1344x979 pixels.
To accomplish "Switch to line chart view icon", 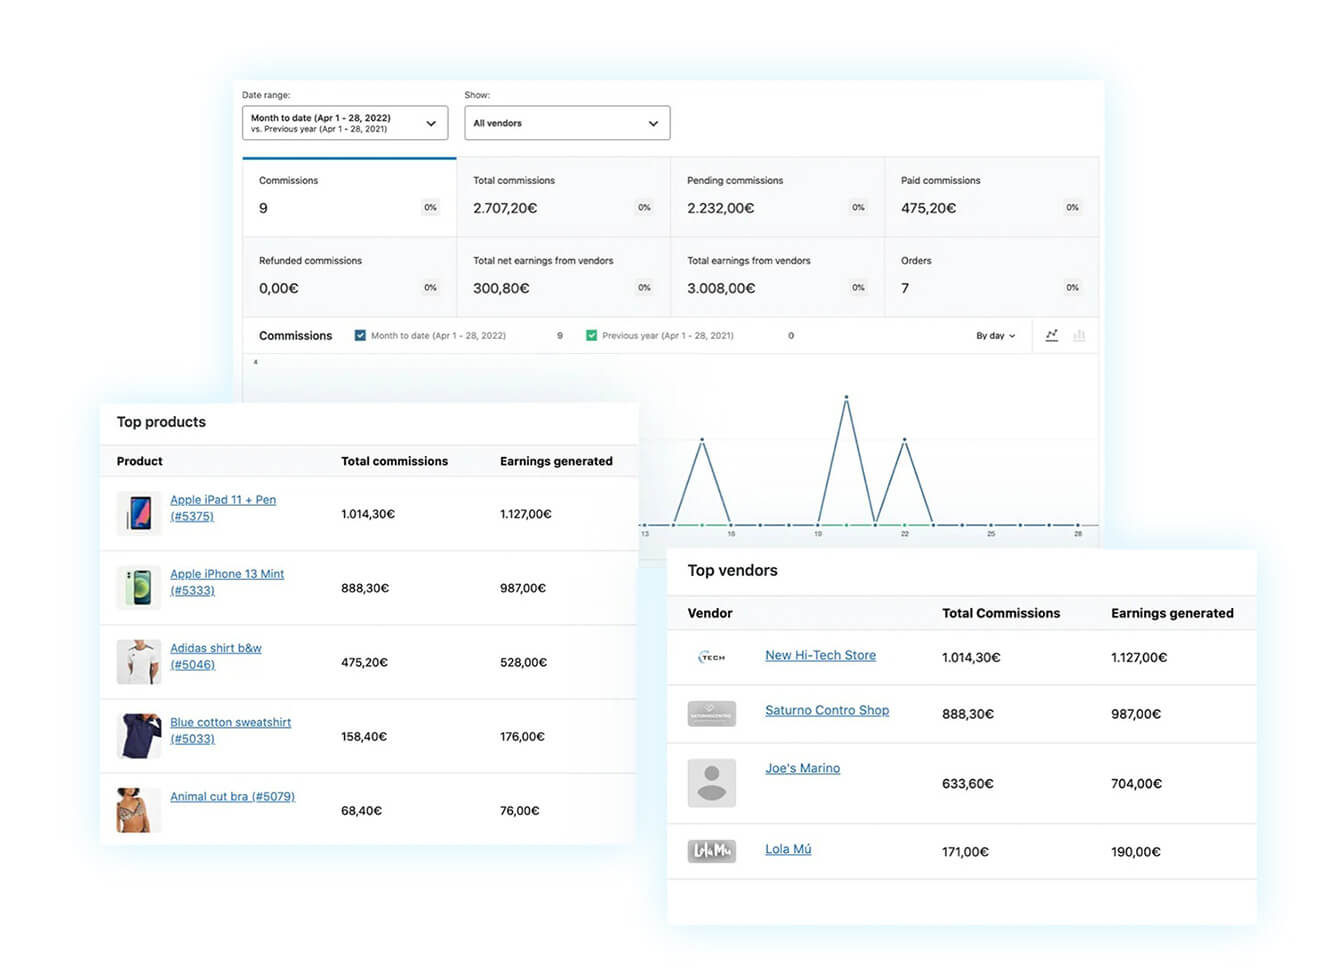I will pyautogui.click(x=1052, y=336).
